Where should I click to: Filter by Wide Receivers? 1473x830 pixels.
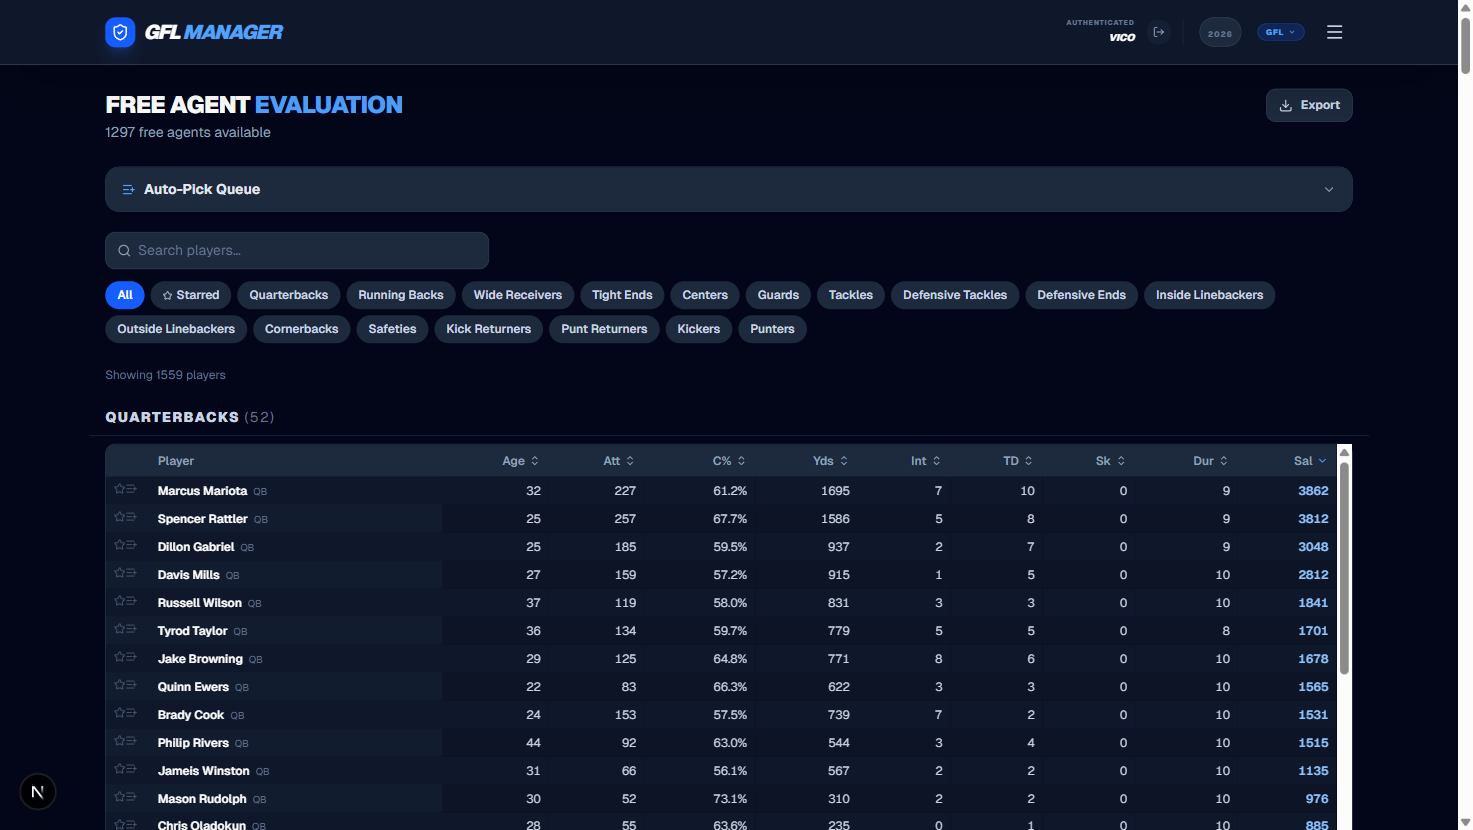[x=518, y=295]
